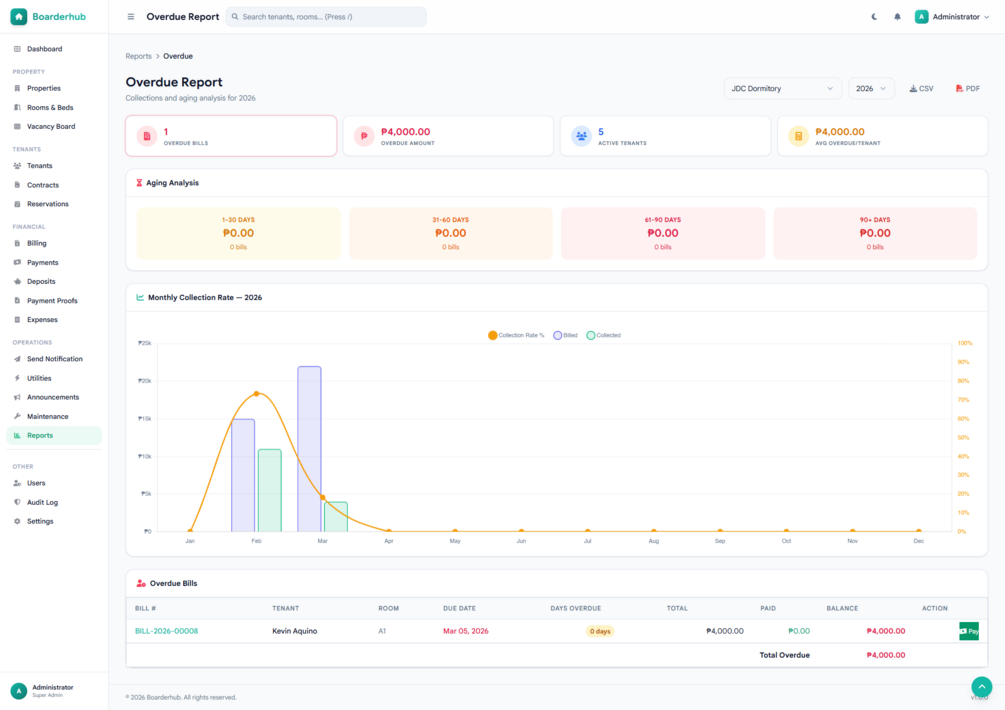Viewport: 1005px width, 710px height.
Task: Hide Collected legend series in chart
Action: (603, 335)
